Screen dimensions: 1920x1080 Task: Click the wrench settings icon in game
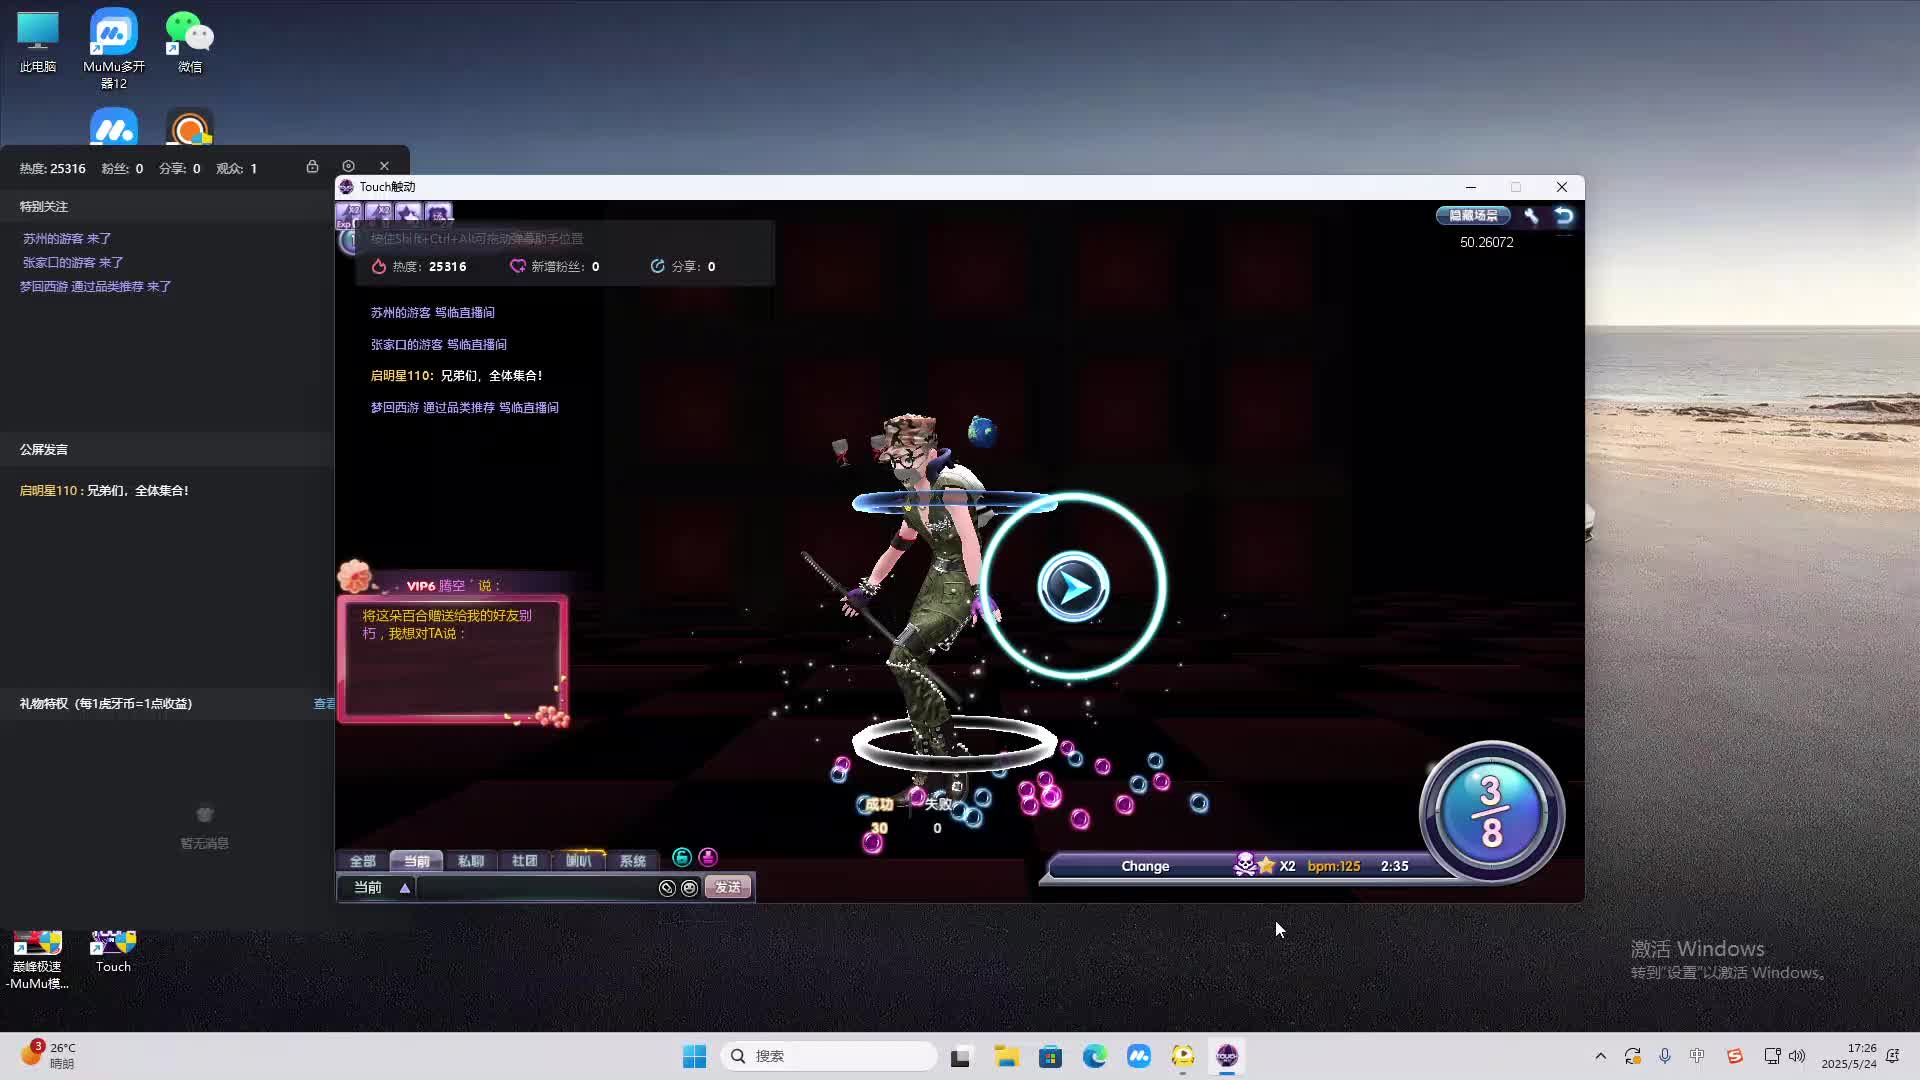click(1531, 216)
